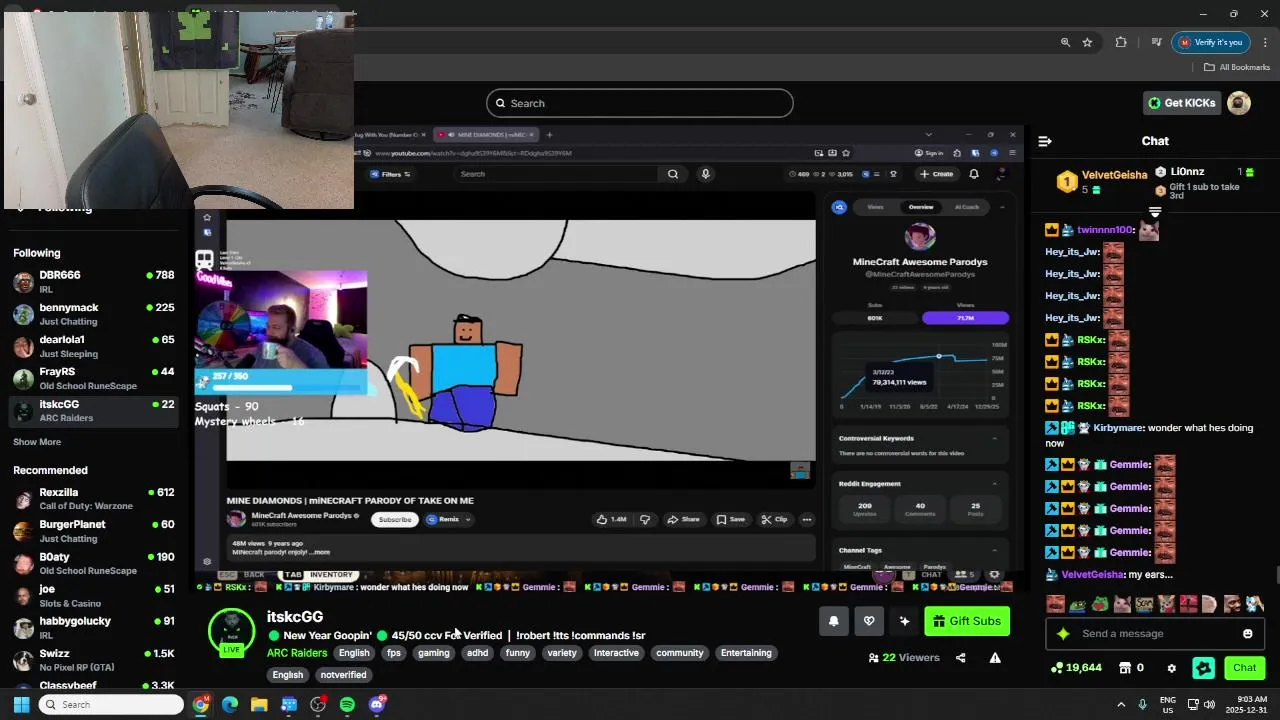Open Swizz No Pixel RP channel
Viewport: 1280px width, 720px height.
click(94, 660)
